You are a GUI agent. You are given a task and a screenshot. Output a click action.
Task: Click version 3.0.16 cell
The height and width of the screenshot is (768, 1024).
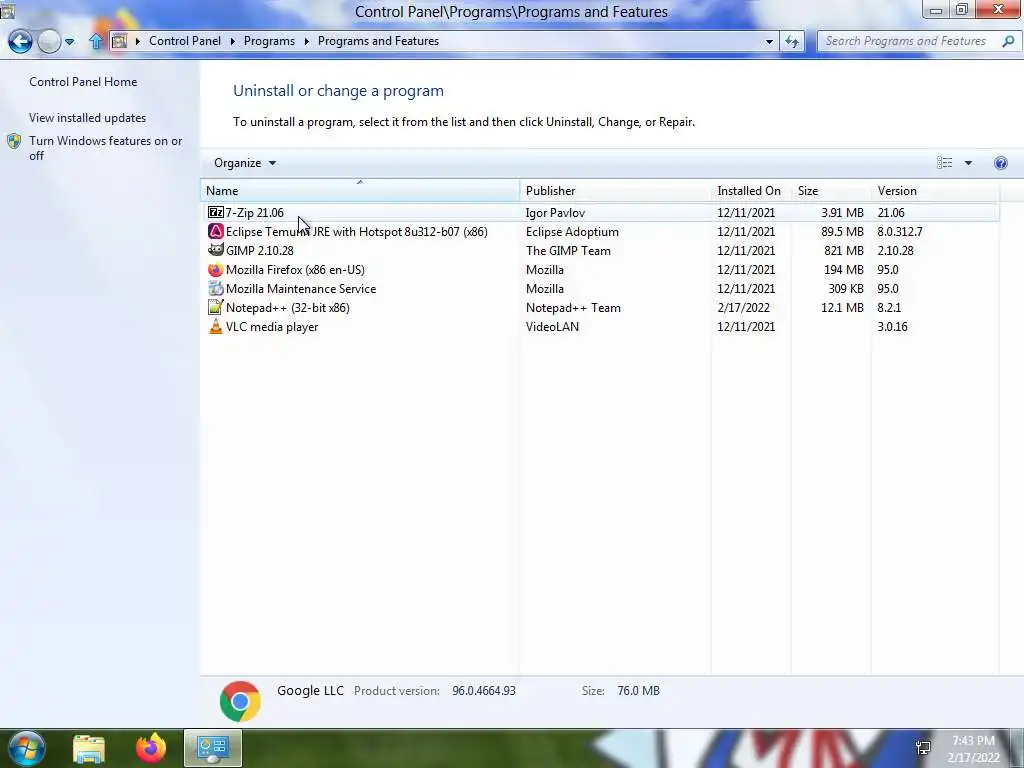[892, 327]
